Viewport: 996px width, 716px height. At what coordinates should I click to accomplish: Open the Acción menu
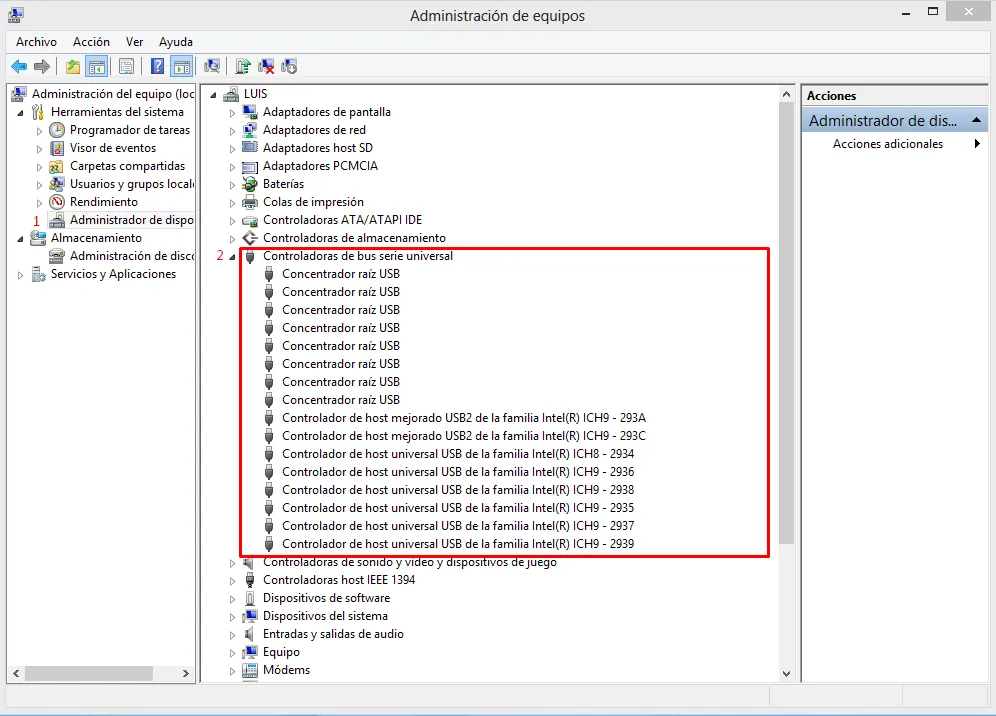click(x=91, y=42)
